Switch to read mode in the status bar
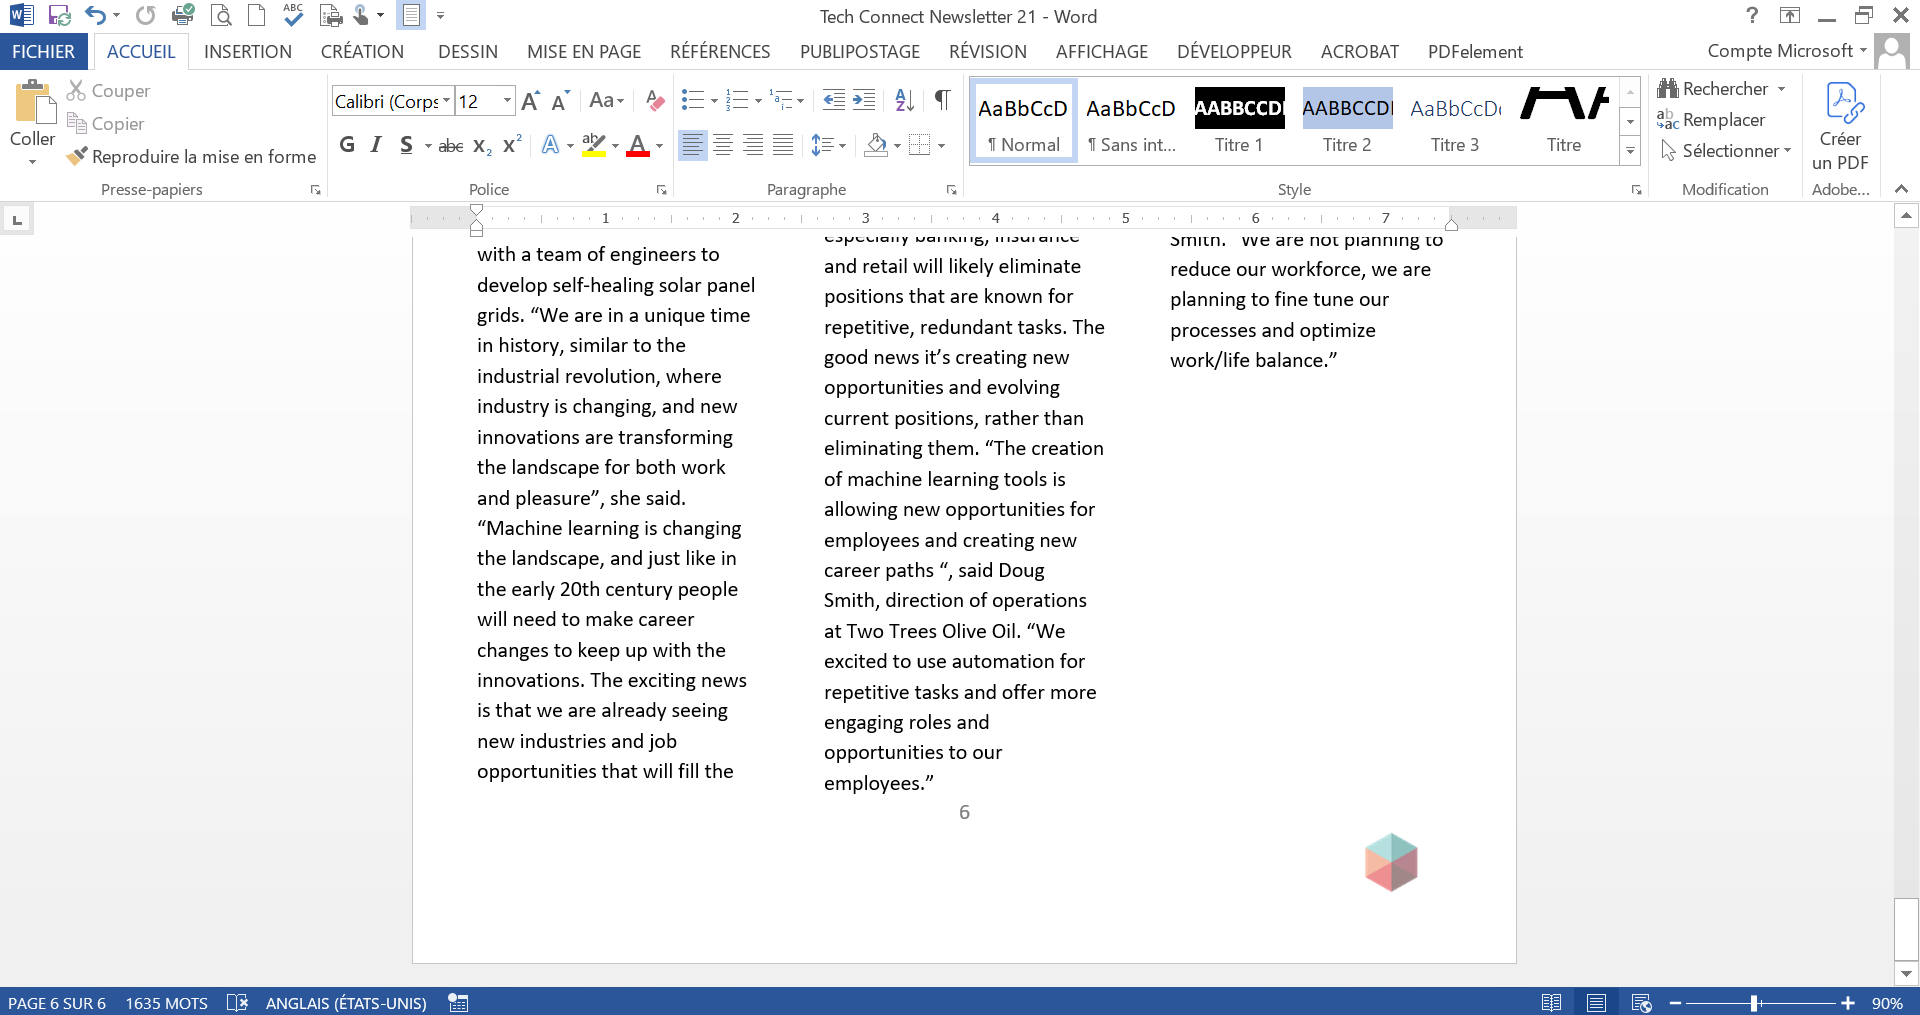 pos(1552,1002)
